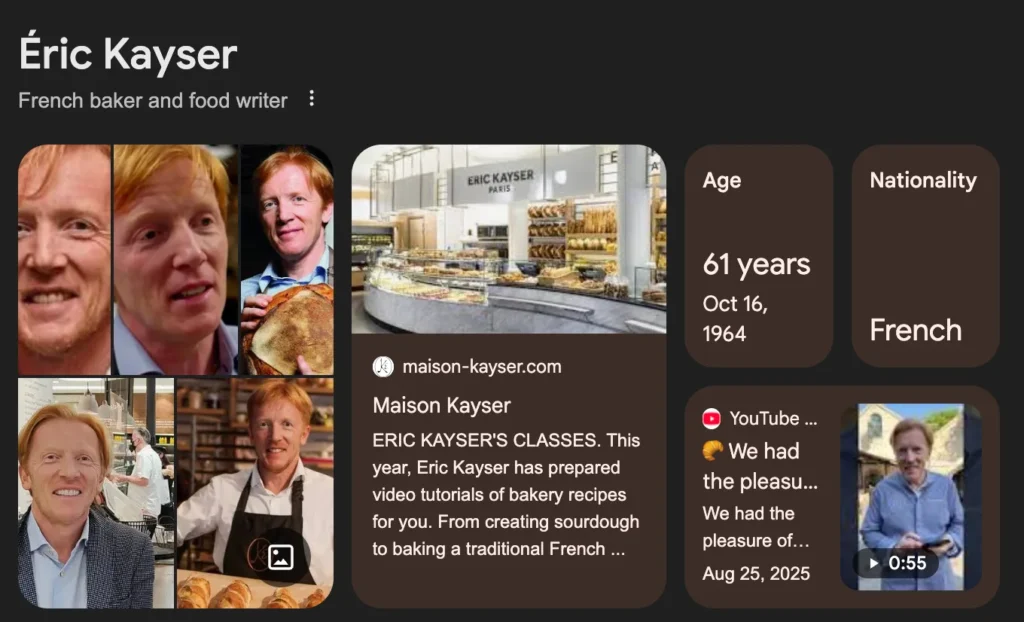Image resolution: width=1024 pixels, height=622 pixels.
Task: Click the maison-kayser.com site favicon
Action: click(383, 367)
